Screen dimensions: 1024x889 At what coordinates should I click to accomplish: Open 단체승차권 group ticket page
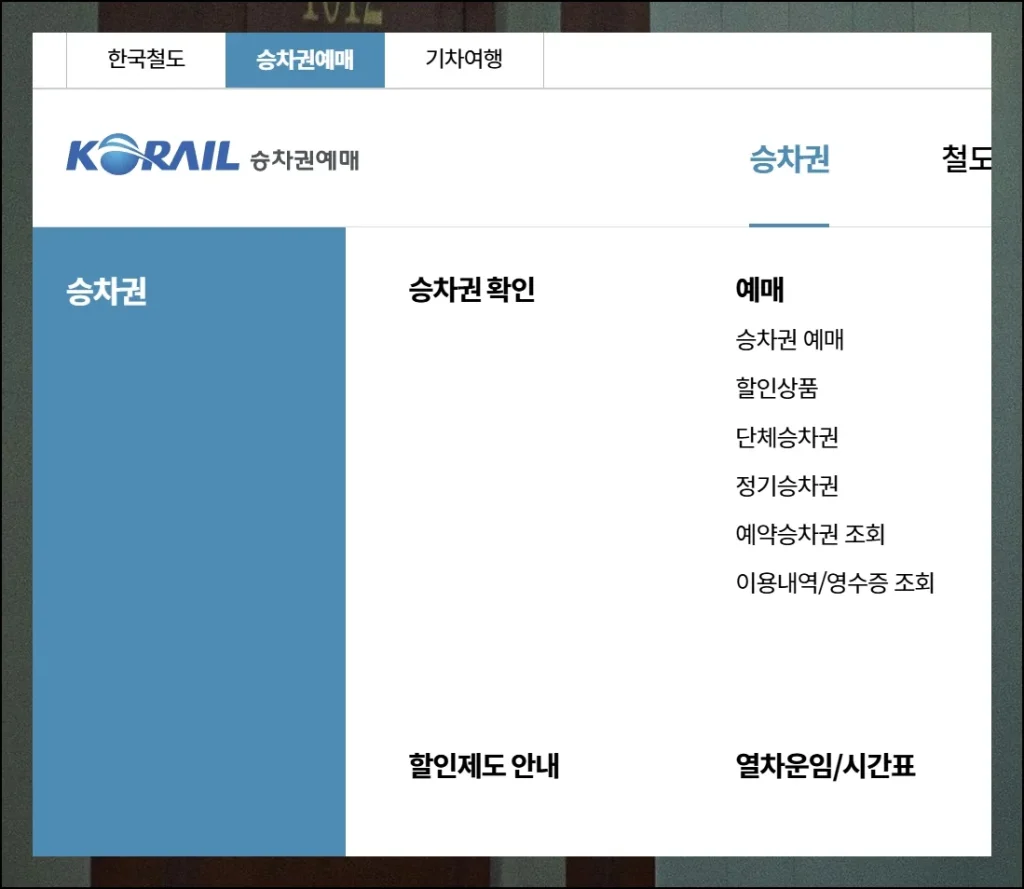click(785, 438)
